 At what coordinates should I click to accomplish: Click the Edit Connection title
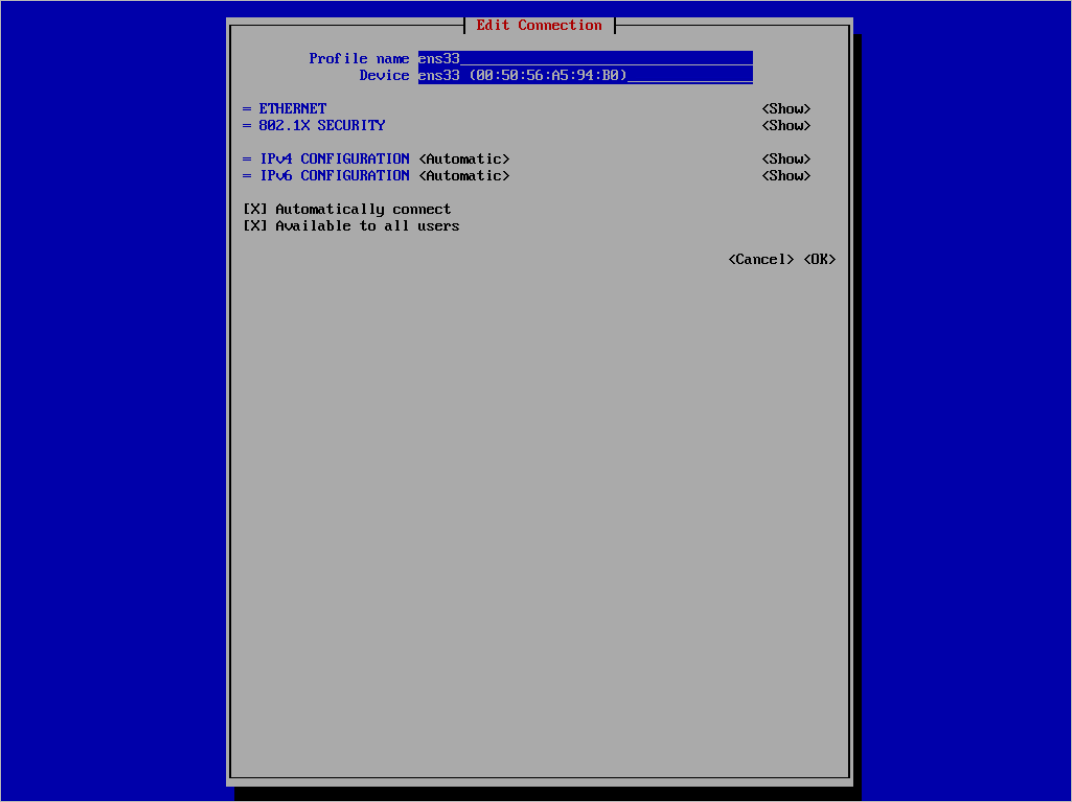tap(539, 25)
